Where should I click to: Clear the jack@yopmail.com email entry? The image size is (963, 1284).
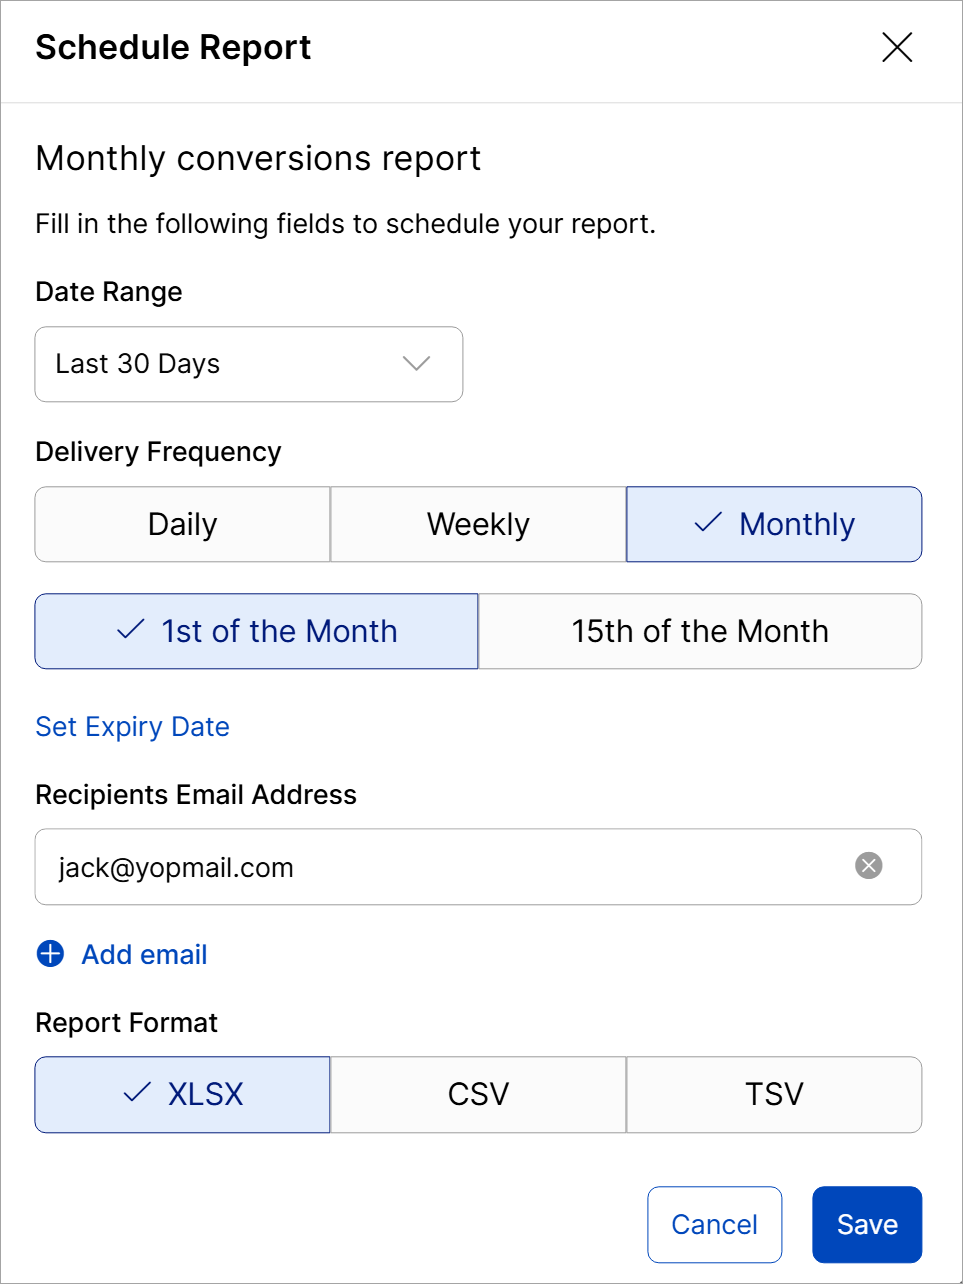(x=869, y=866)
